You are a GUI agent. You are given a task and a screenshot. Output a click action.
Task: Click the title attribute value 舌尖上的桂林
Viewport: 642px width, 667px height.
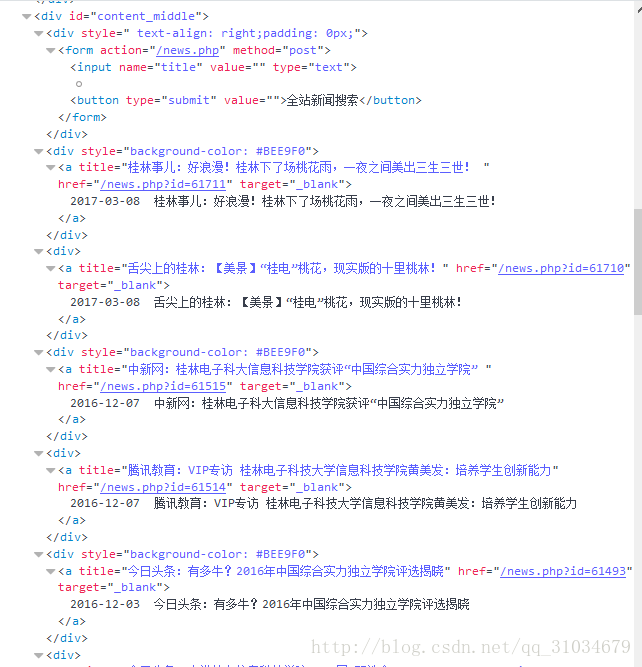tap(282, 268)
